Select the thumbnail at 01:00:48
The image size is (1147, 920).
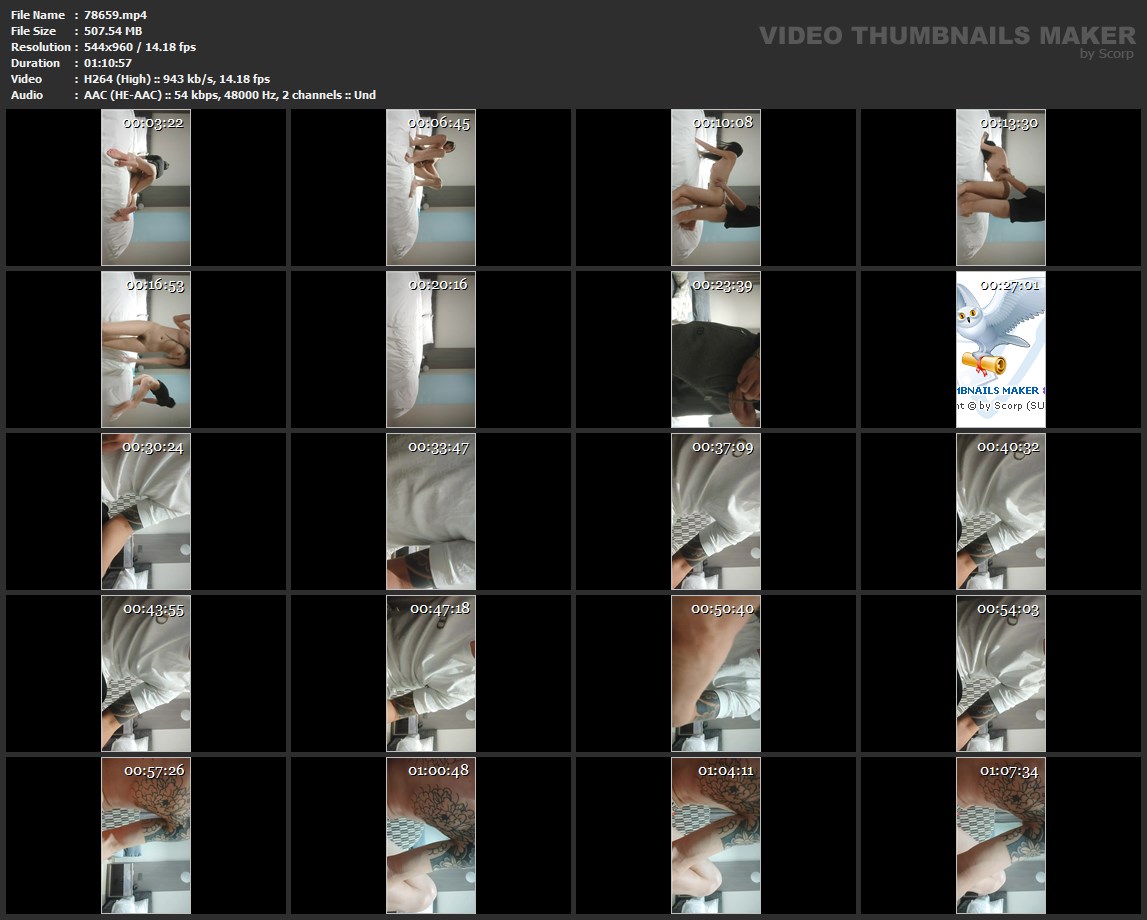pyautogui.click(x=431, y=835)
